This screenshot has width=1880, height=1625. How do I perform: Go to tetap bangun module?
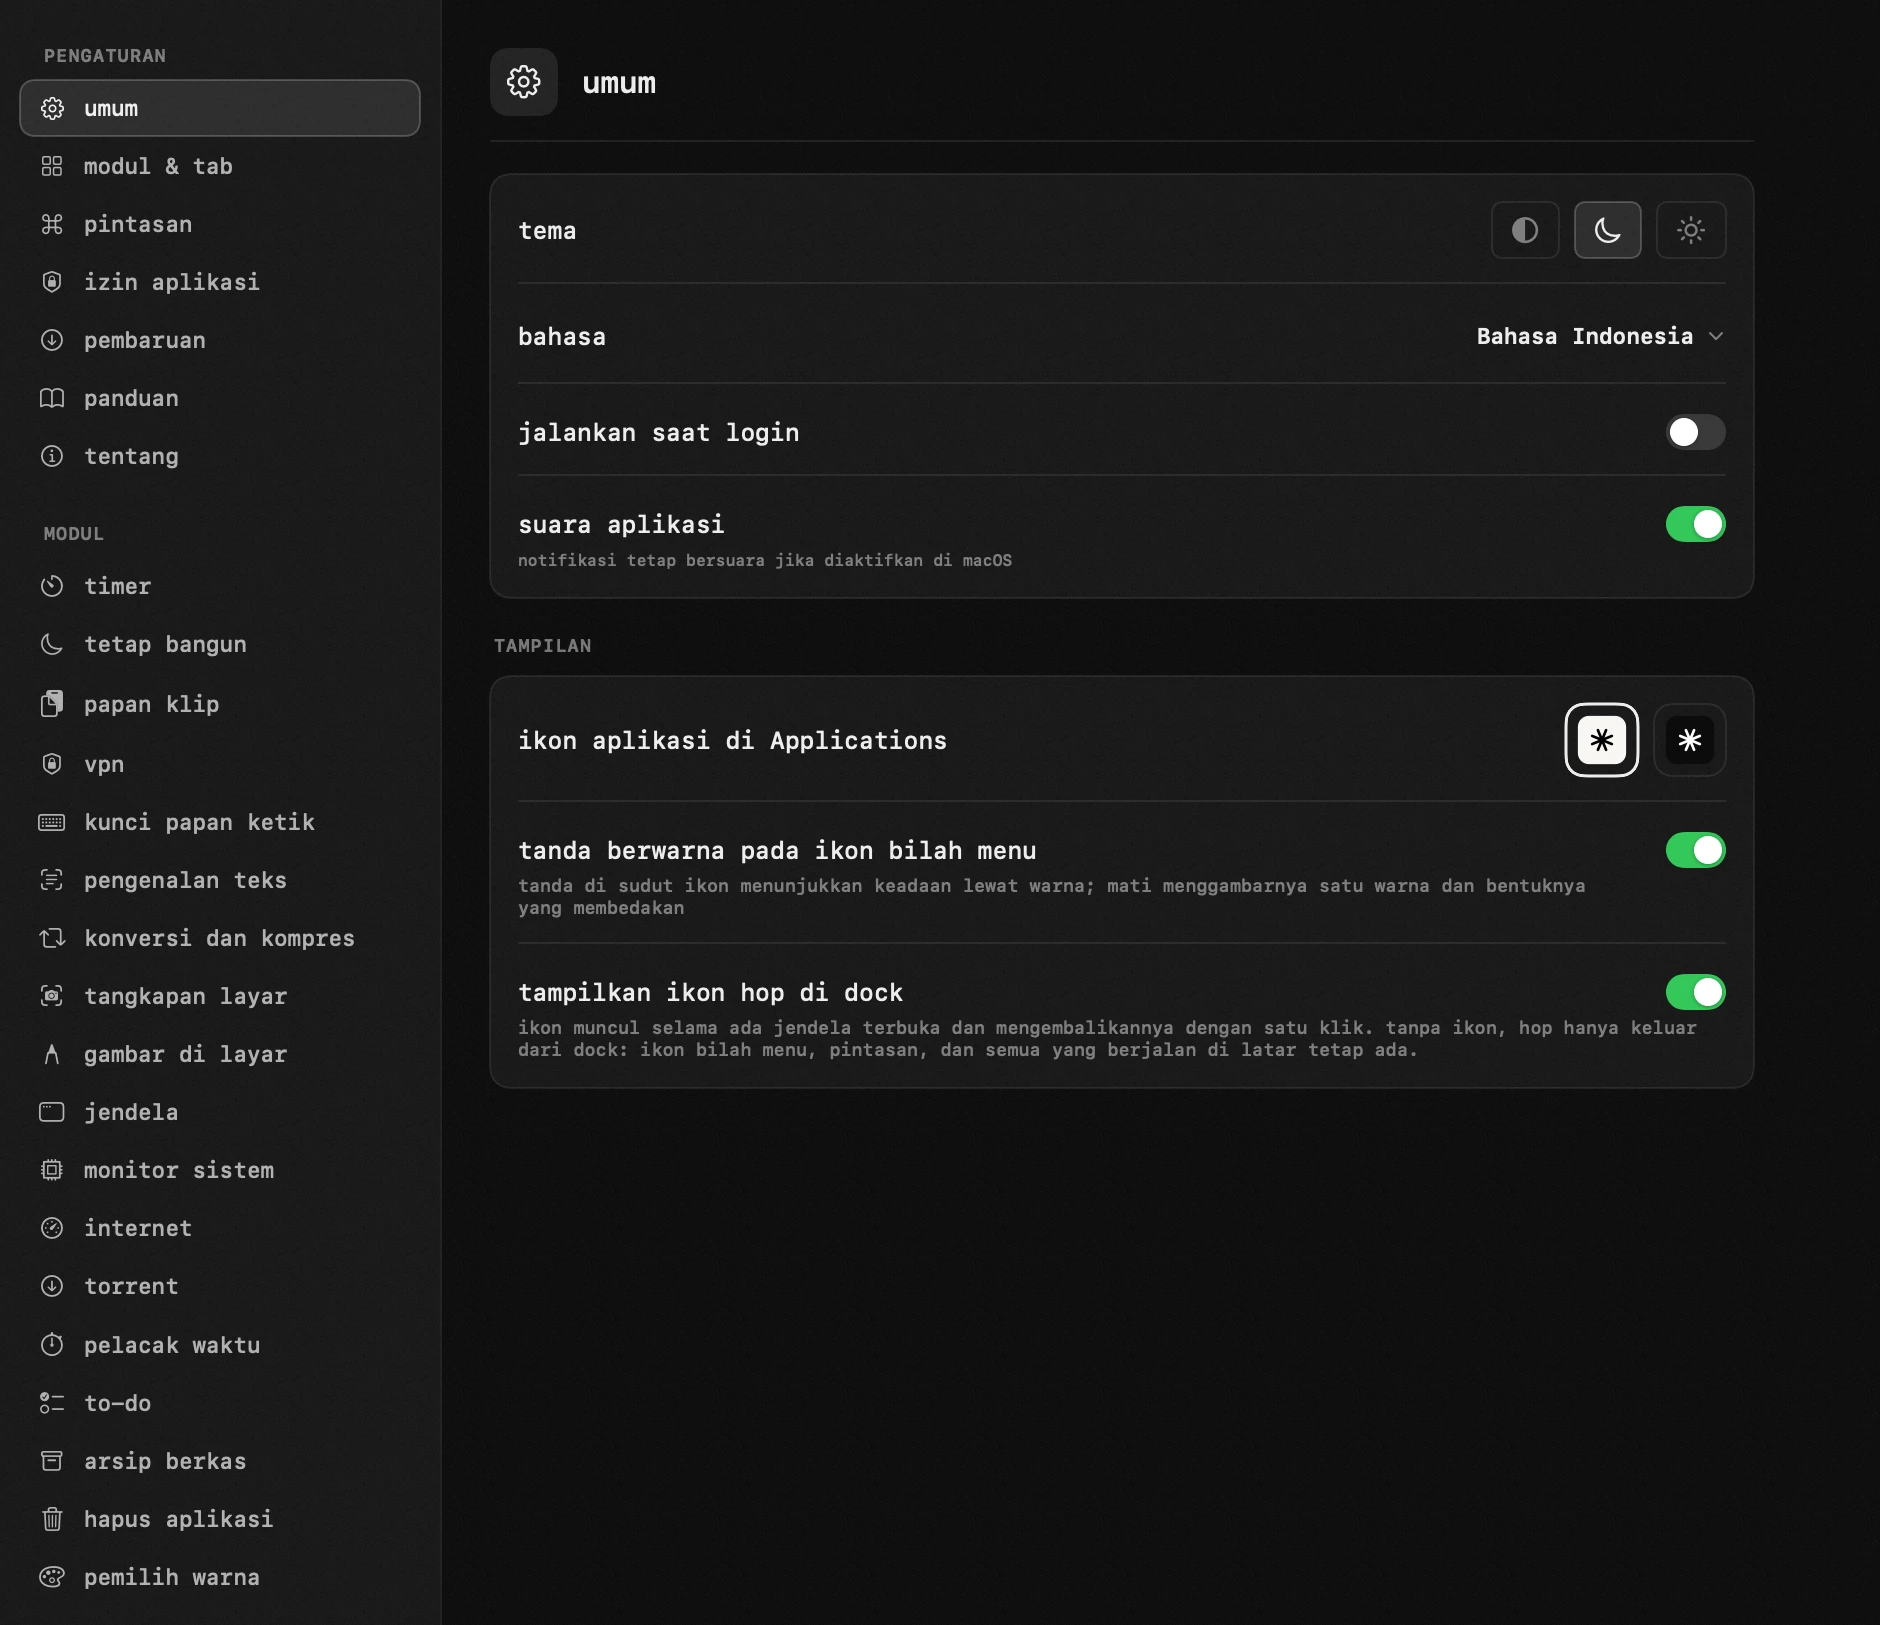click(x=220, y=644)
